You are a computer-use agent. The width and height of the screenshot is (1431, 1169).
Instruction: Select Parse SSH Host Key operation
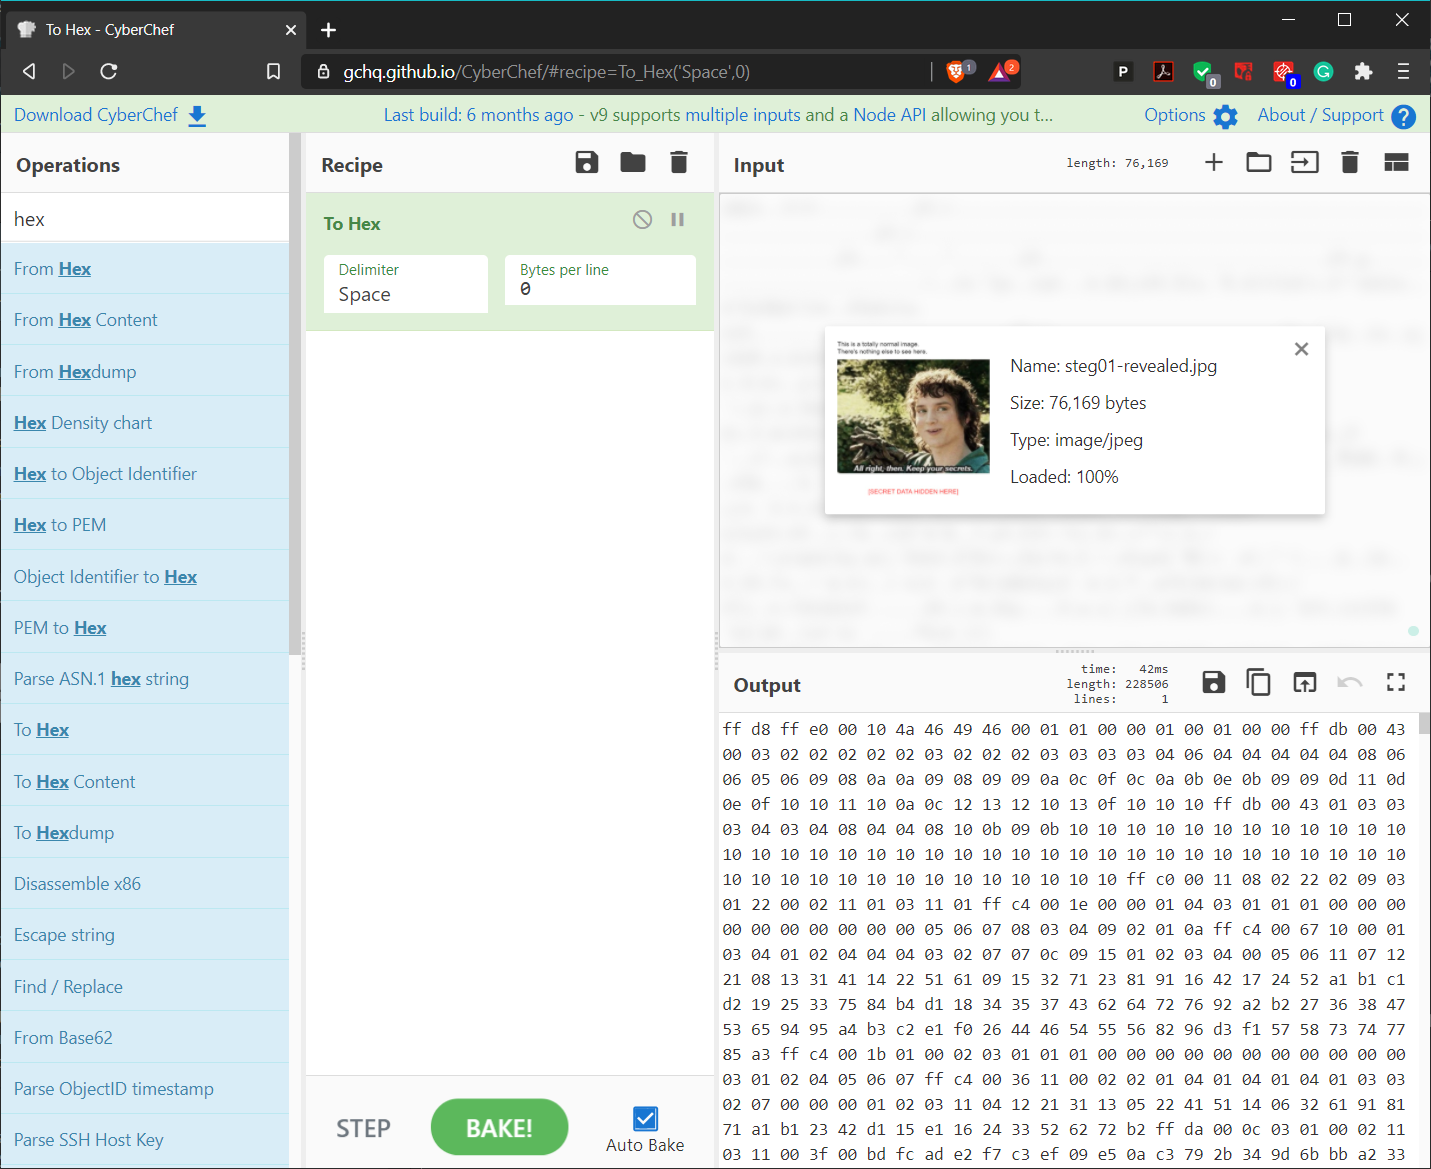(x=145, y=1140)
